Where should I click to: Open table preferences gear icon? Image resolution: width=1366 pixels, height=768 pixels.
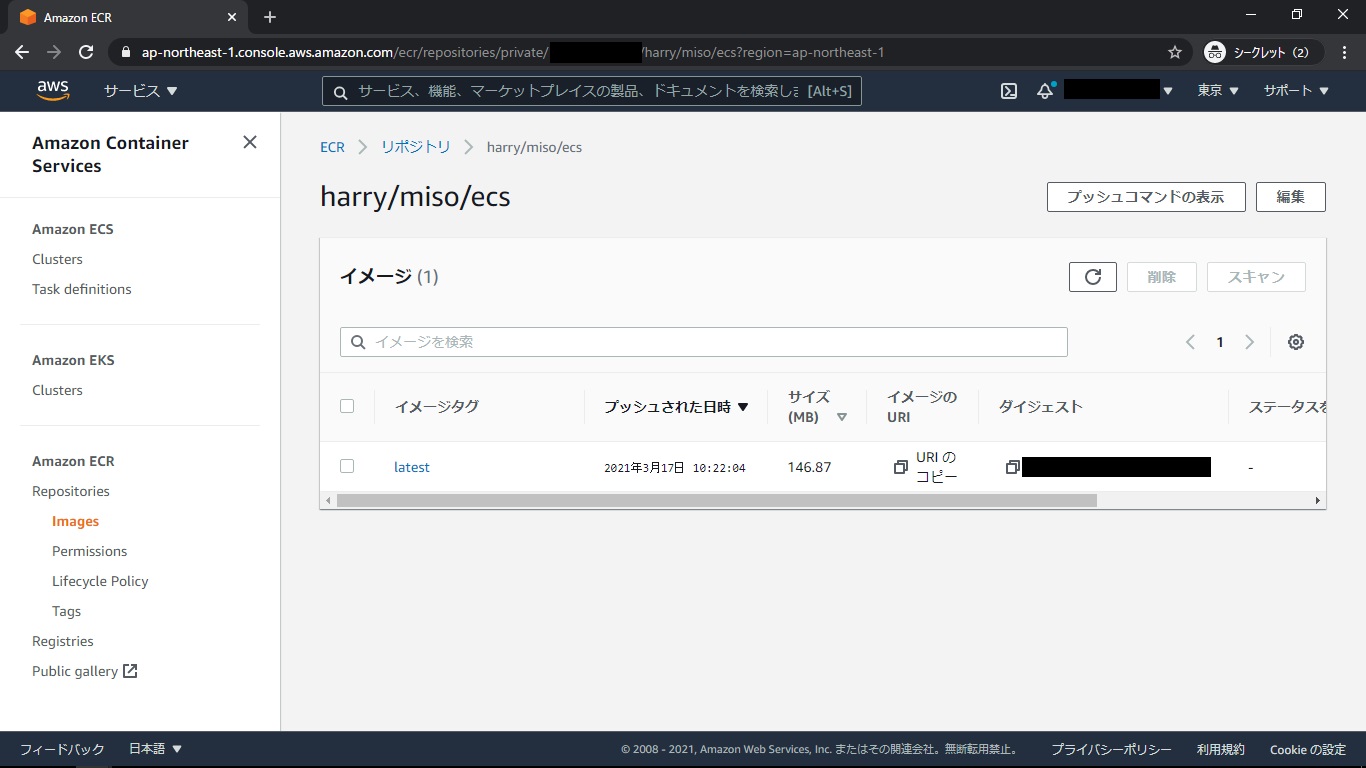pyautogui.click(x=1295, y=342)
